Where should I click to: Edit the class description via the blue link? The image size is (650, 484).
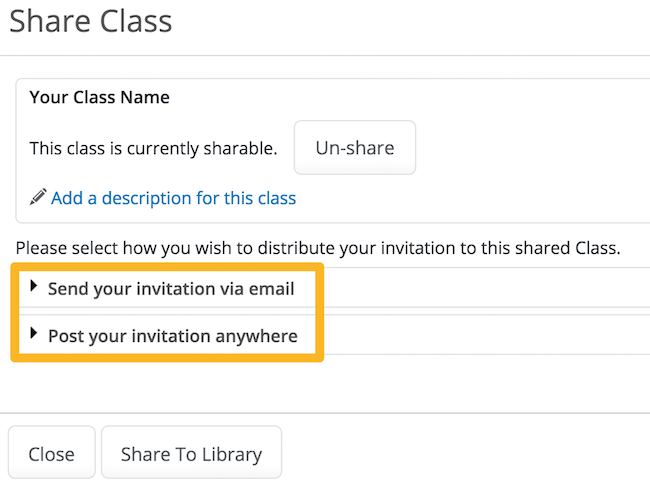173,198
